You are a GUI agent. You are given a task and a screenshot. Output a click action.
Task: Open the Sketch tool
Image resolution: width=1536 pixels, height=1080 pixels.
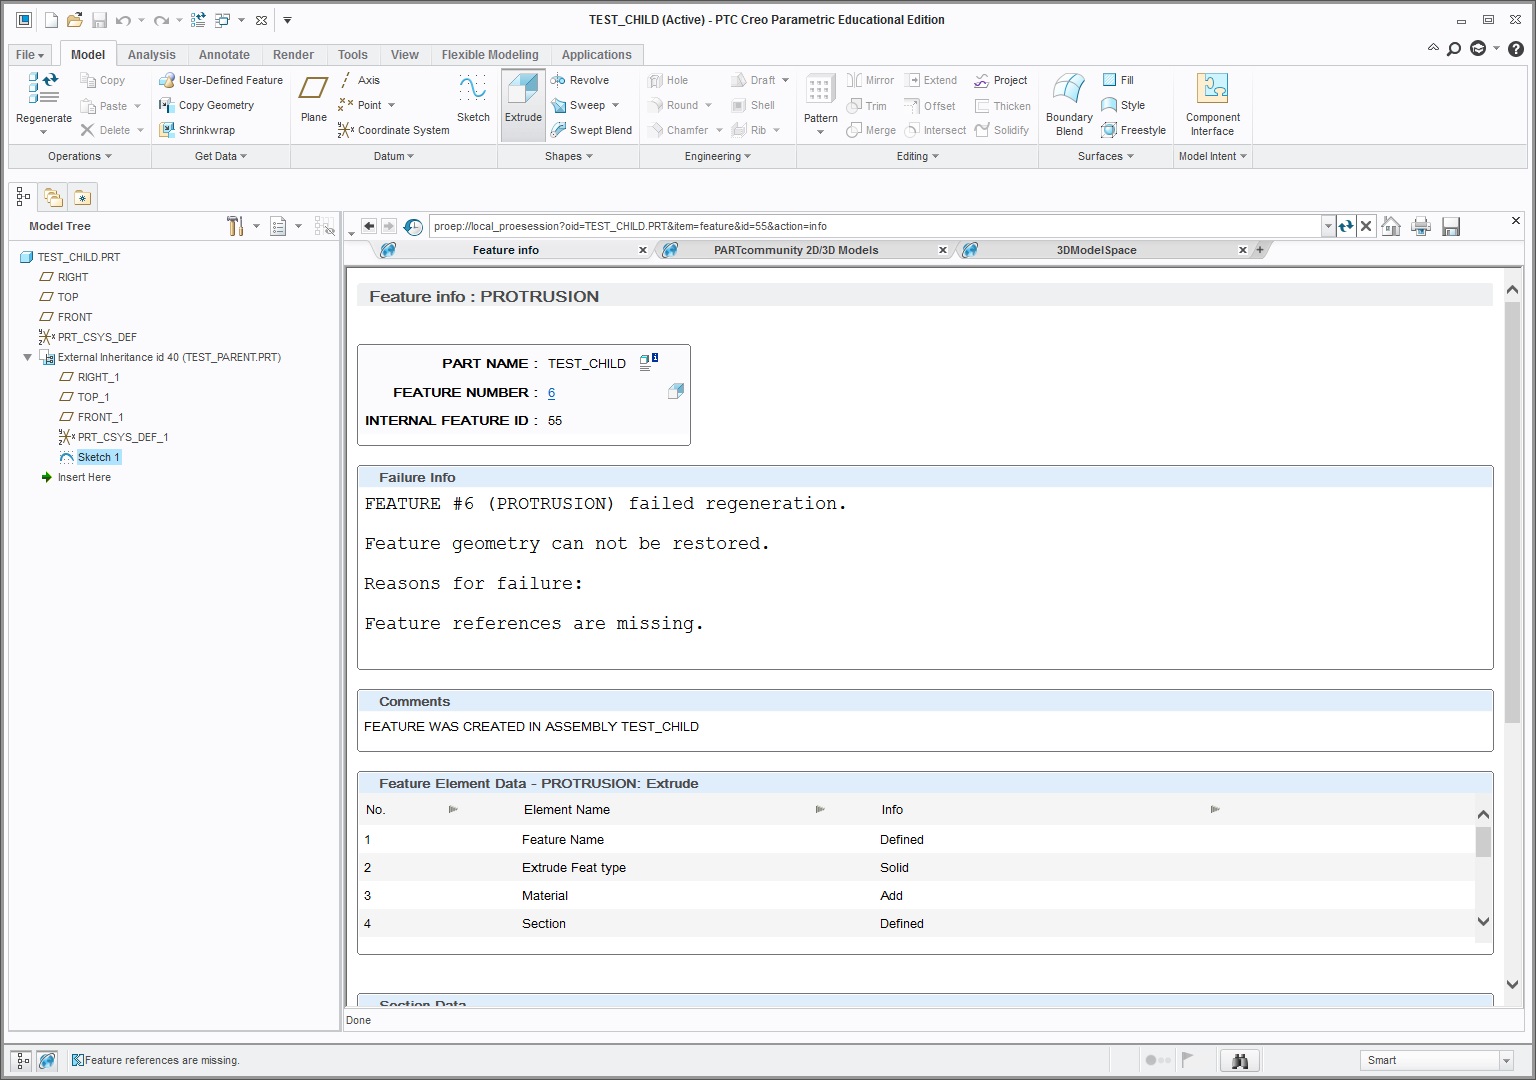click(x=473, y=98)
